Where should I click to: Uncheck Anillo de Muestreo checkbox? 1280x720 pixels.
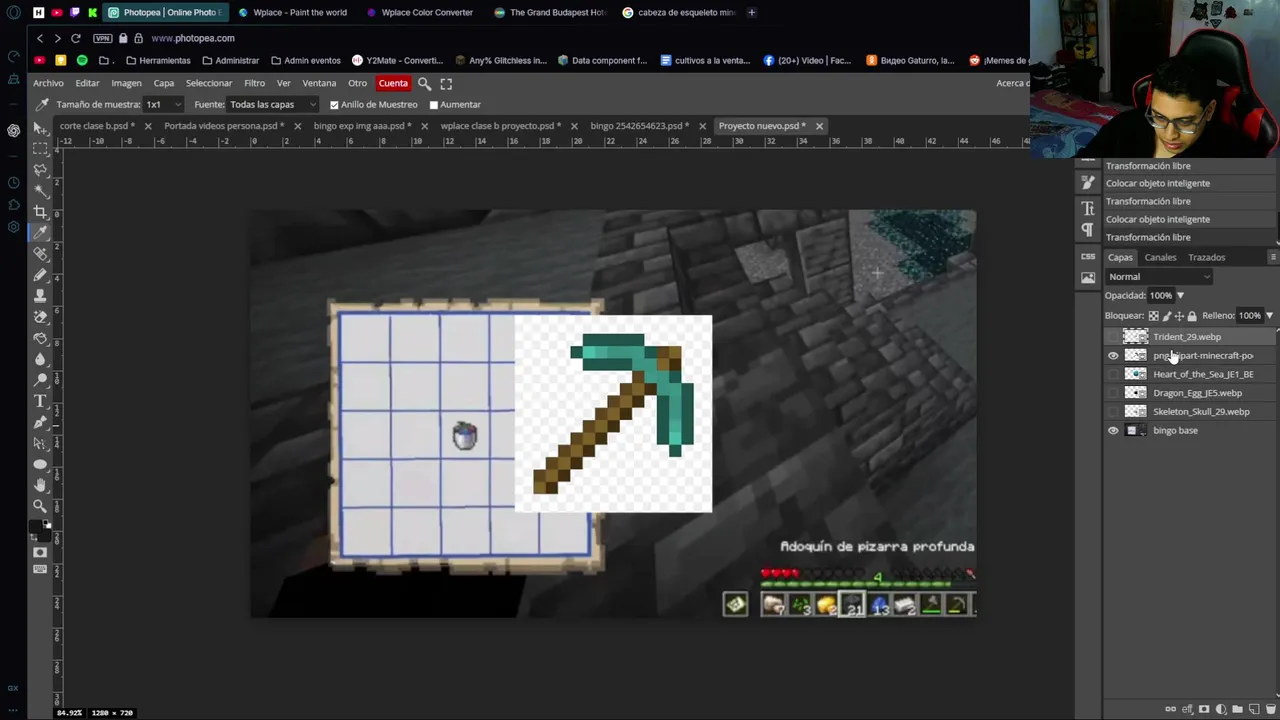(x=334, y=105)
